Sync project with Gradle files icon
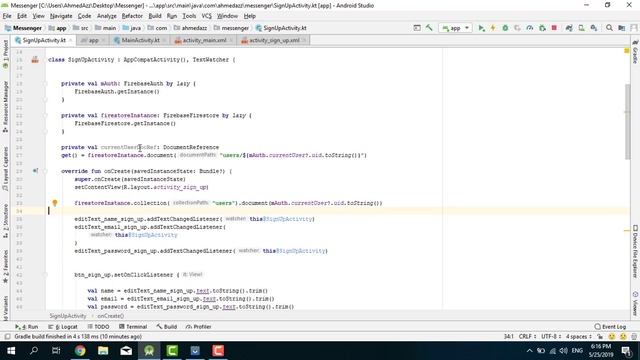 coord(569,28)
